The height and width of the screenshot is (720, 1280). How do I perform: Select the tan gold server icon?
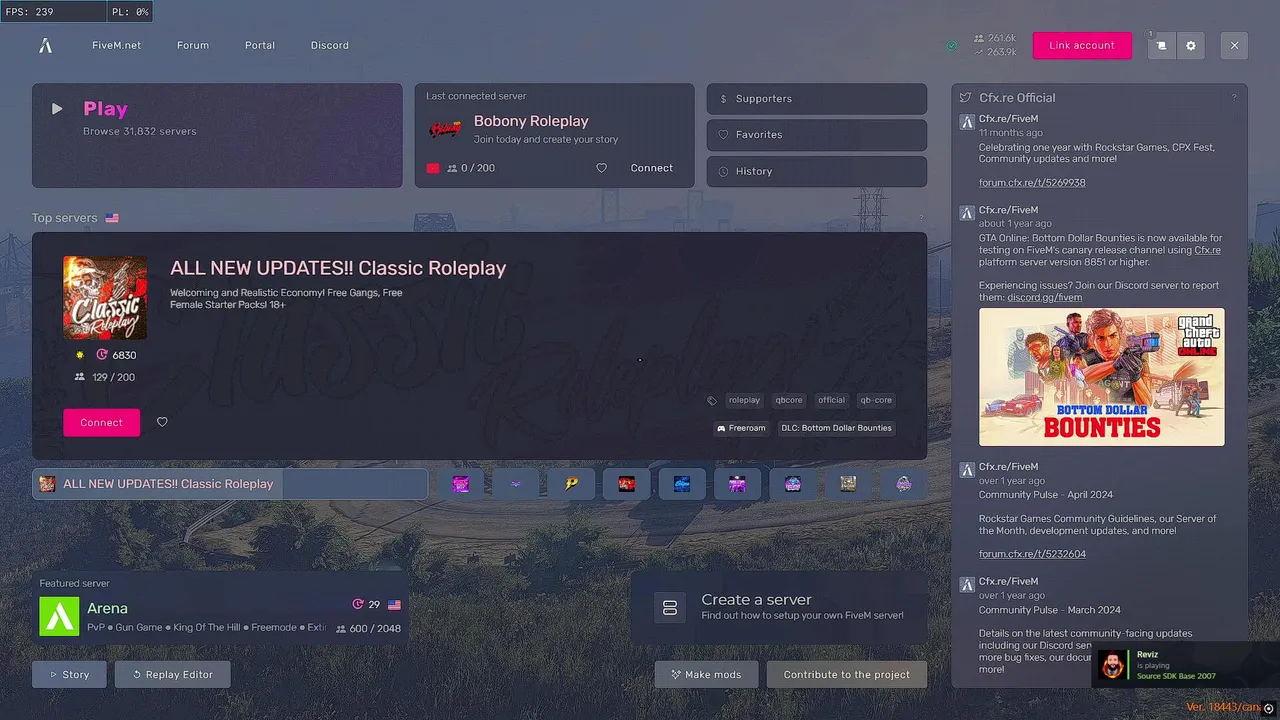(x=848, y=484)
